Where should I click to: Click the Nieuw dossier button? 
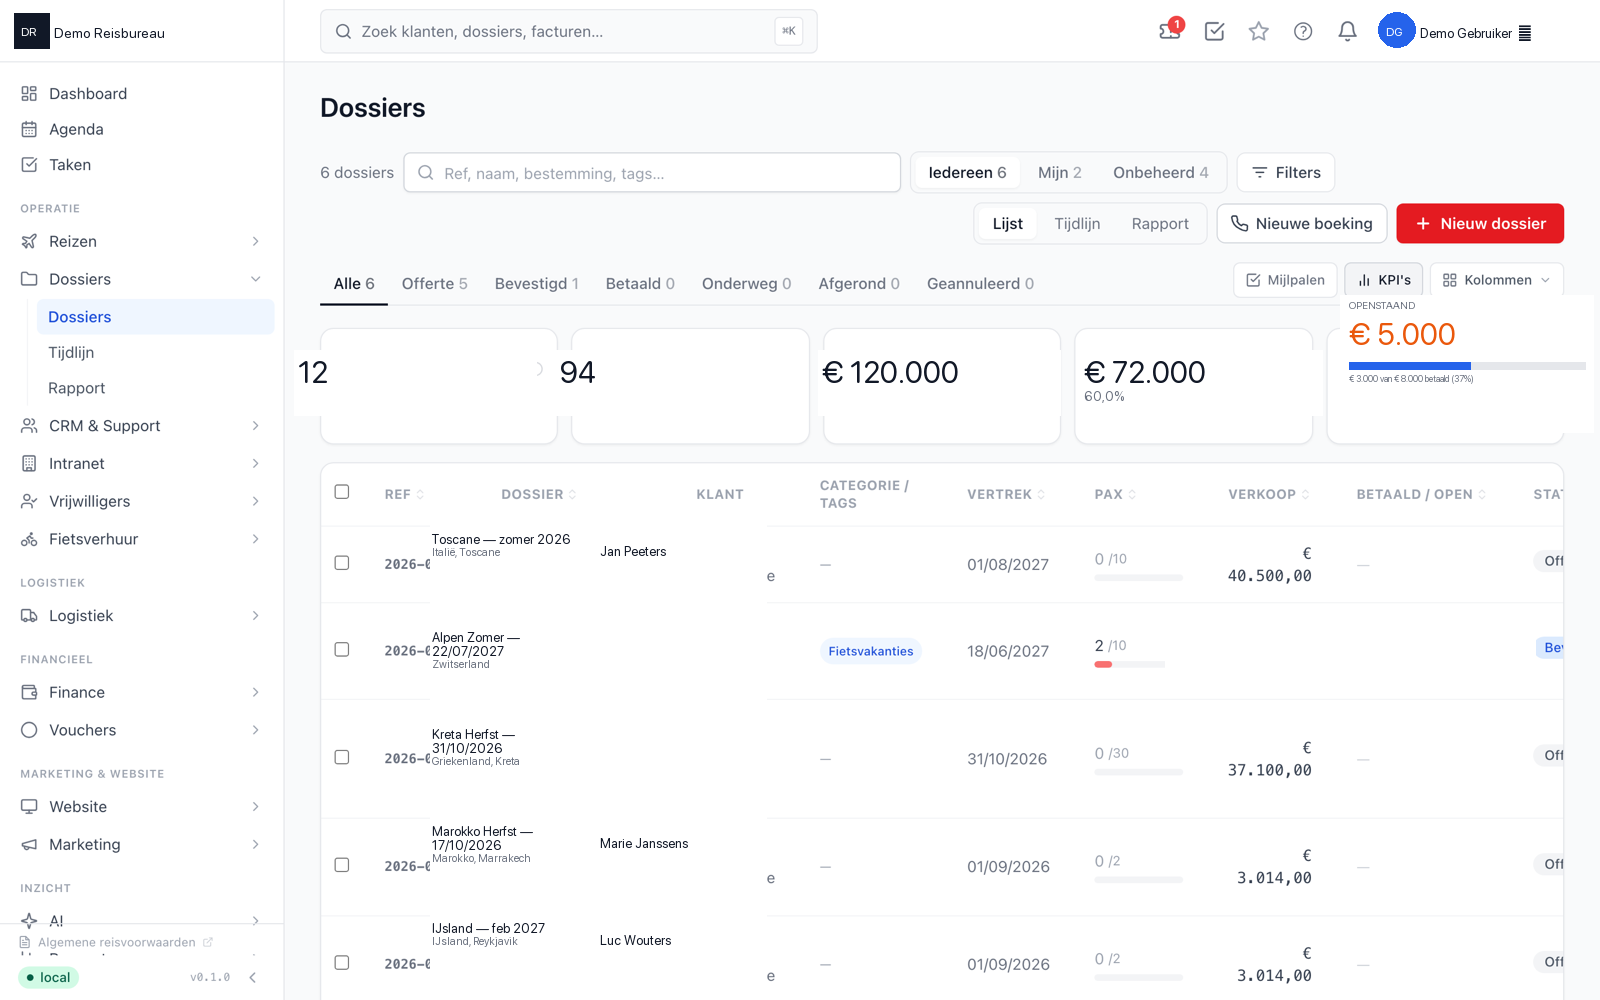1480,224
